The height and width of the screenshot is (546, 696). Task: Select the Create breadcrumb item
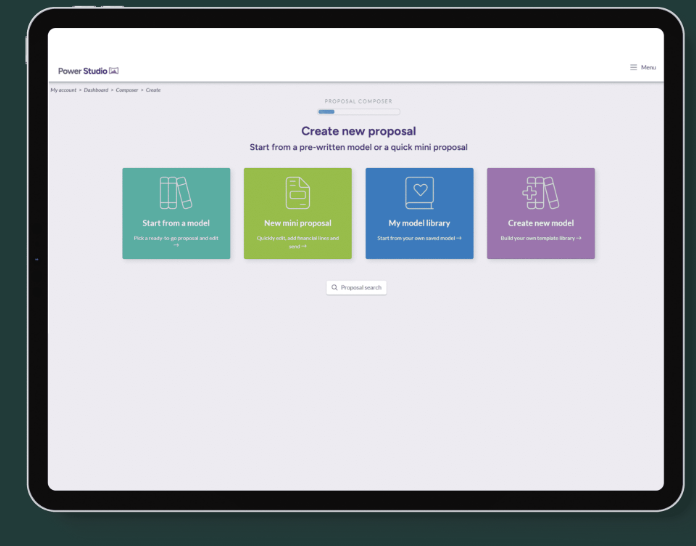coord(153,90)
